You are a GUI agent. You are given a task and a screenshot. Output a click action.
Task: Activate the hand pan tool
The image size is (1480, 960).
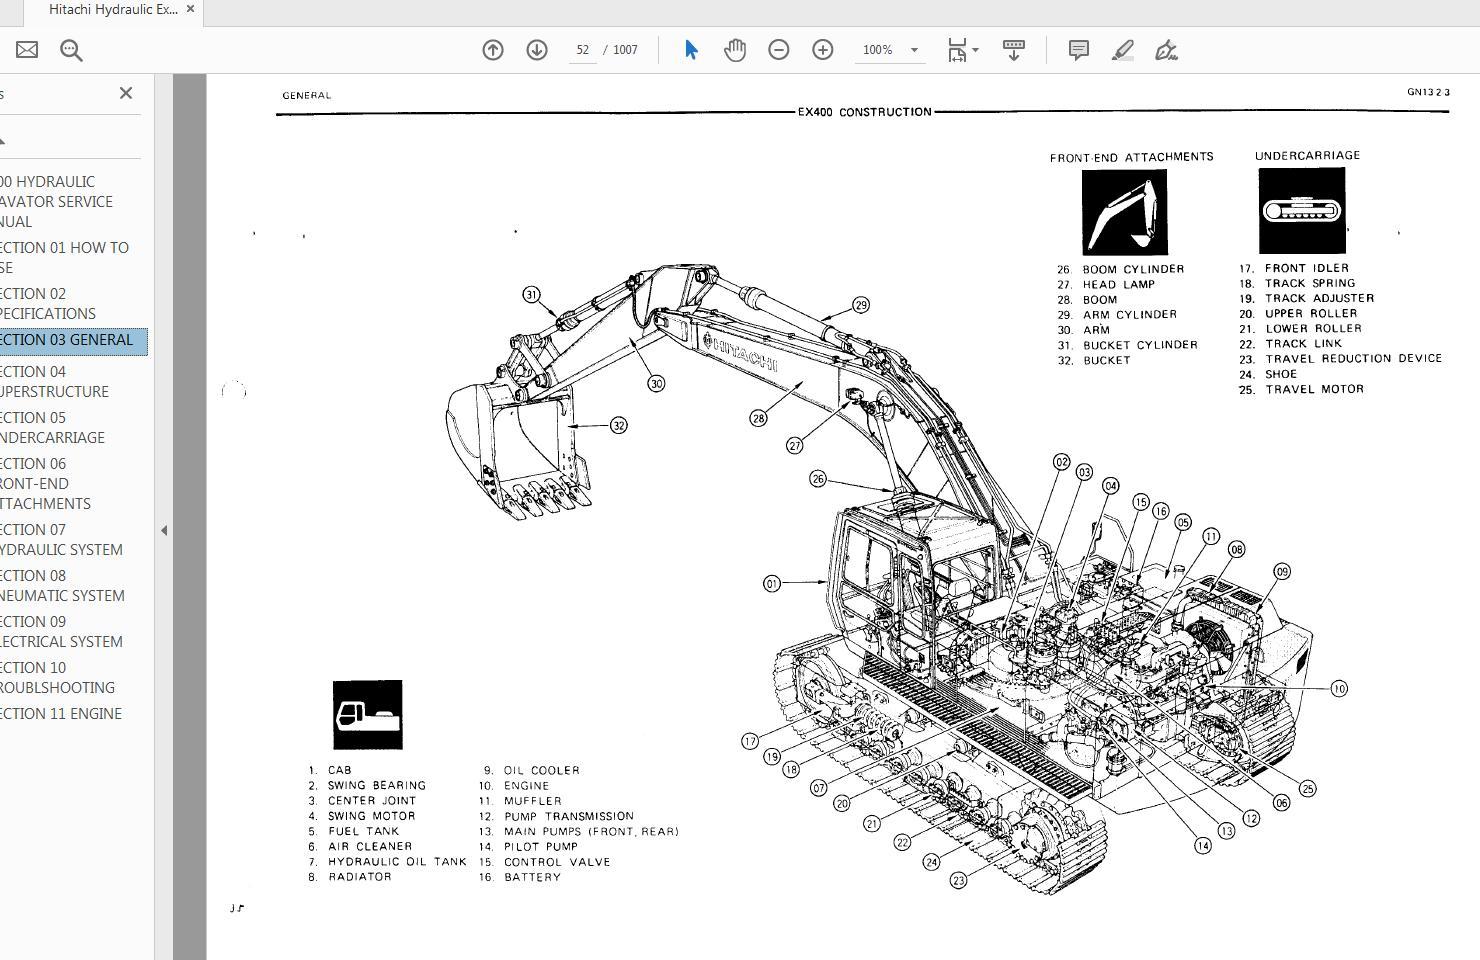(735, 50)
